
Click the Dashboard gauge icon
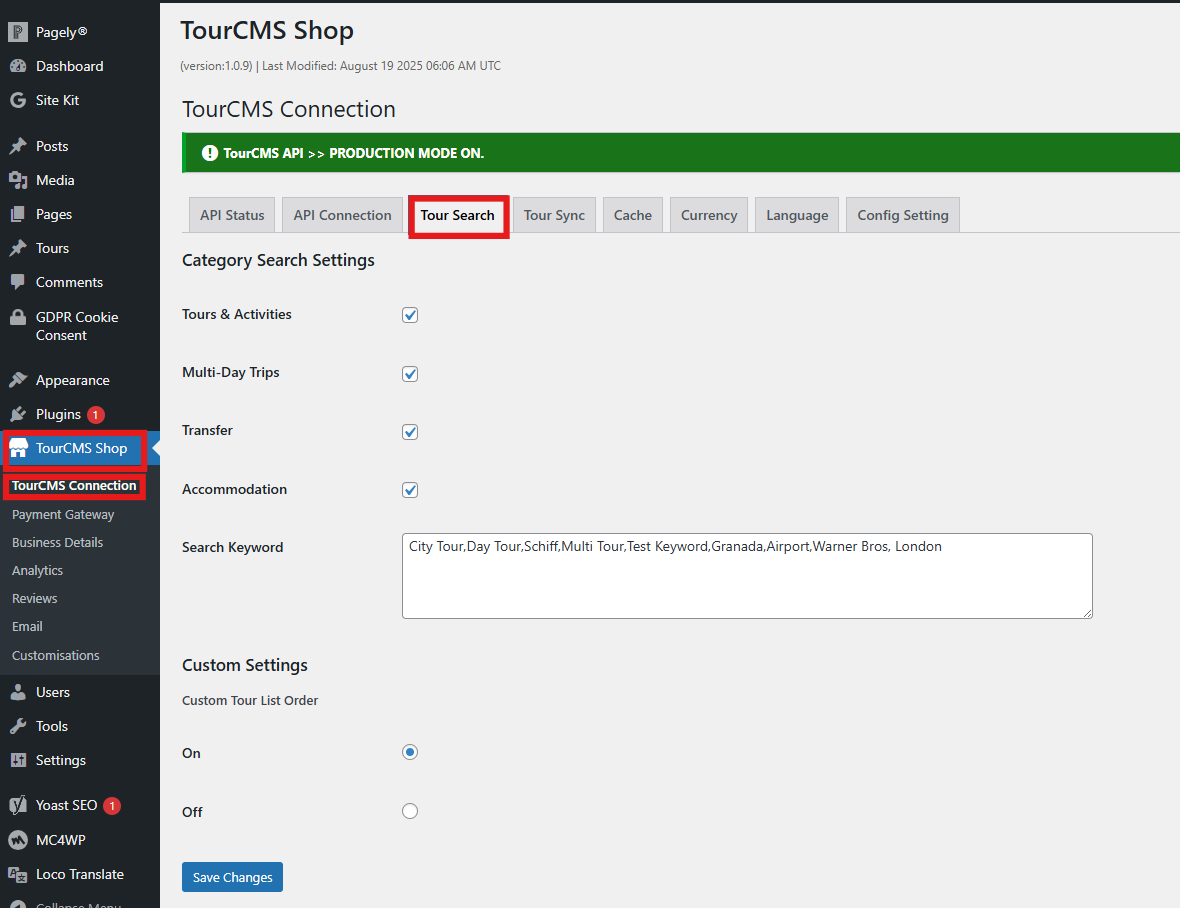[x=18, y=66]
